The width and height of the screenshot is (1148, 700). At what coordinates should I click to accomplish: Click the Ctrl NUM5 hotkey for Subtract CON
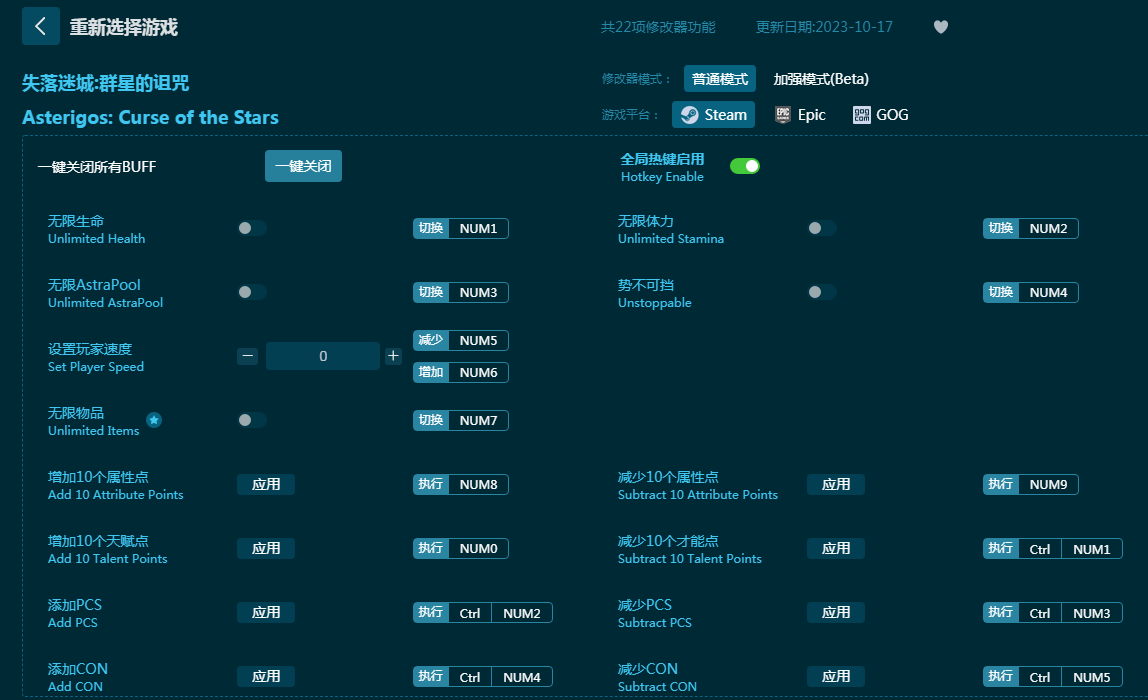click(1053, 677)
